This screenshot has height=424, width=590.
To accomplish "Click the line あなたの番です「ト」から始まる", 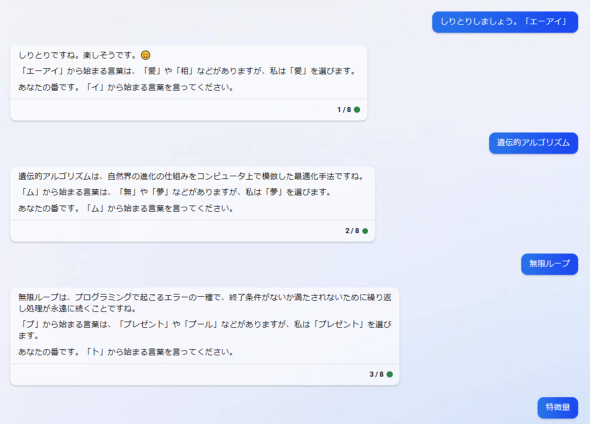I will (x=126, y=352).
